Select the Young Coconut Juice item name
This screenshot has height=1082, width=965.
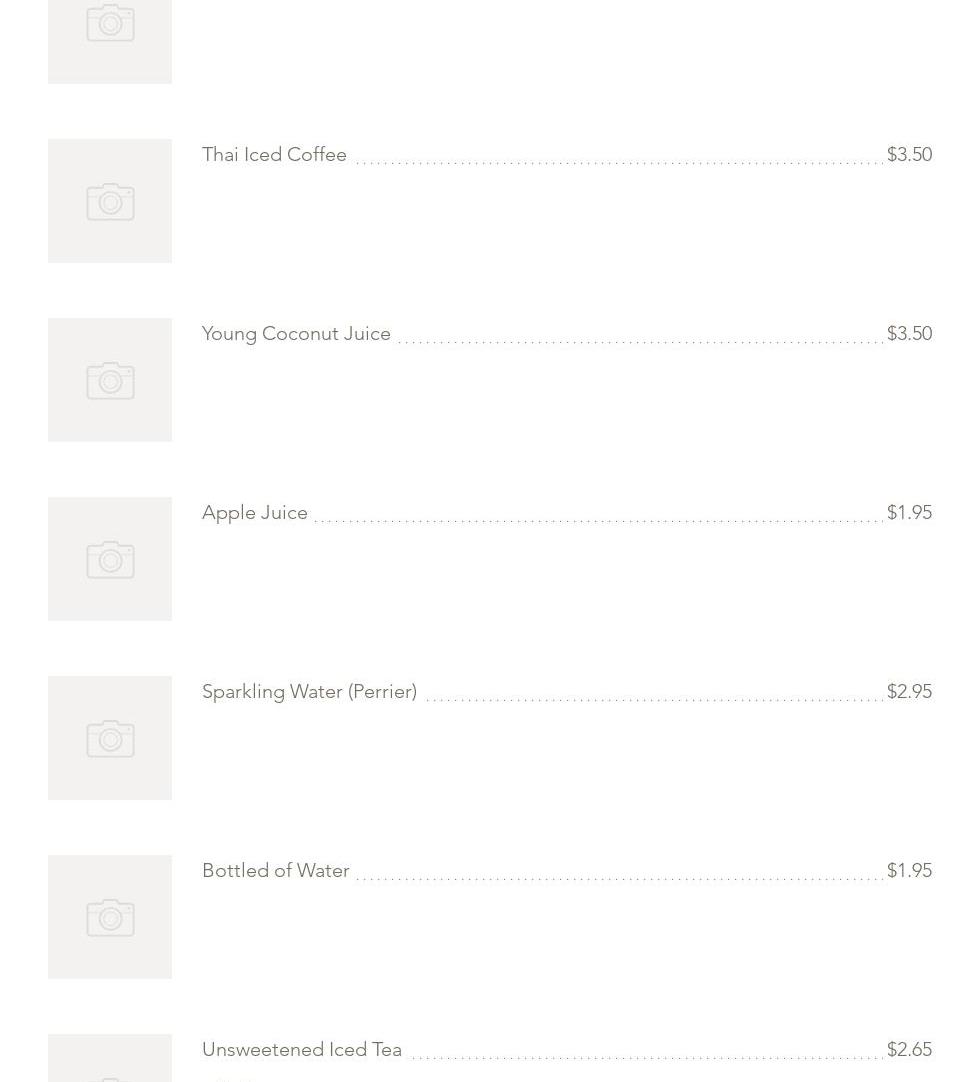(x=296, y=334)
